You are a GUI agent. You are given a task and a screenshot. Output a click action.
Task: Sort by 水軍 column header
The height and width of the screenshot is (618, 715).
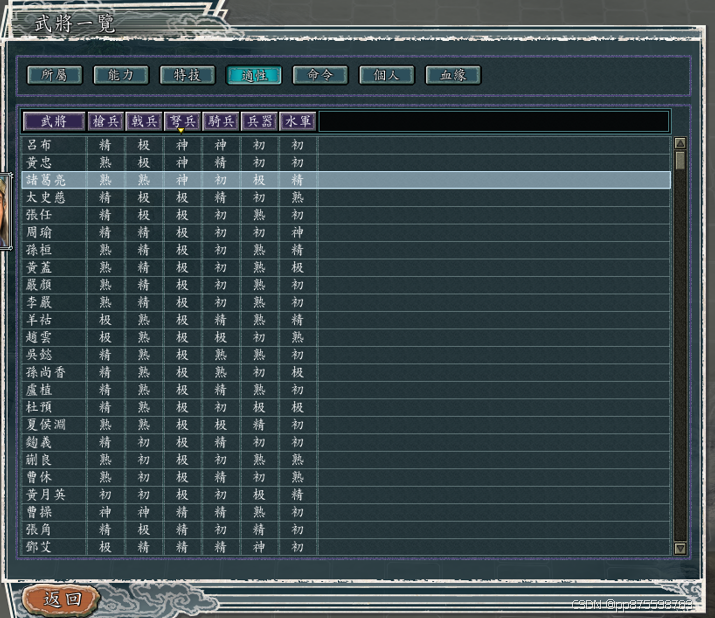coord(297,121)
